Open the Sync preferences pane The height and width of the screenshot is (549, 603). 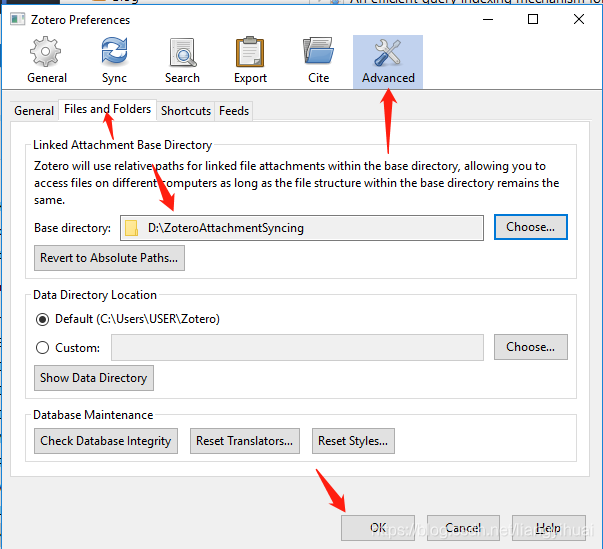[x=114, y=61]
